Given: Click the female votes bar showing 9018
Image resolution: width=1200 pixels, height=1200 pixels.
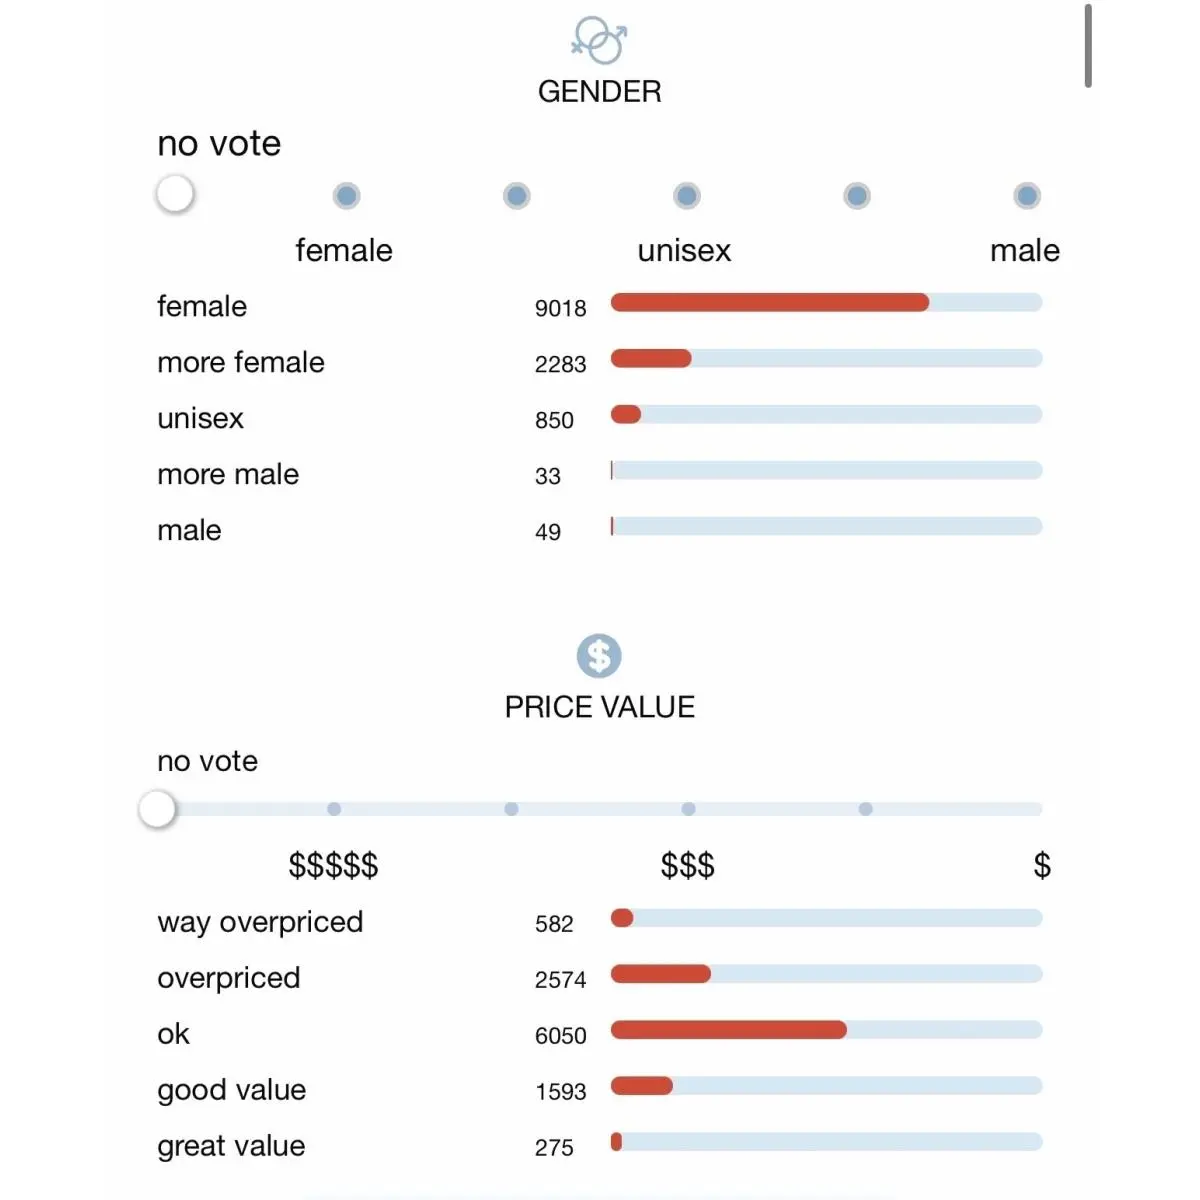Looking at the screenshot, I should pos(826,302).
